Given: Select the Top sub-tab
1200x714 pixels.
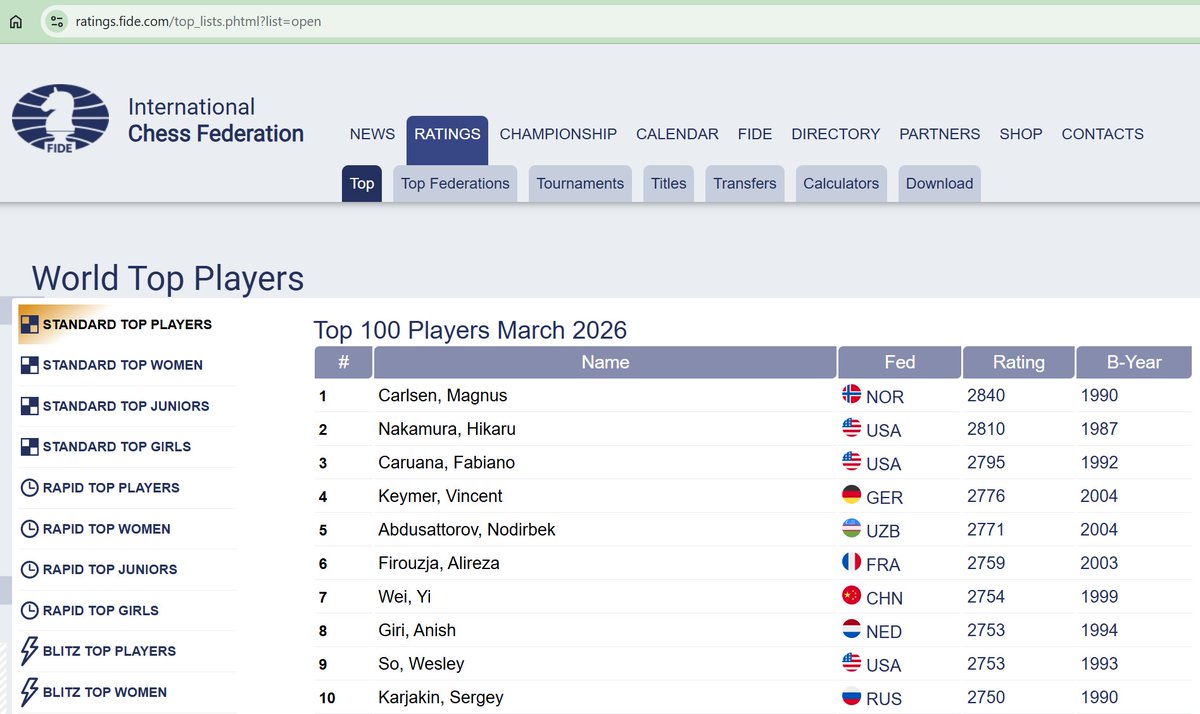Looking at the screenshot, I should 362,184.
